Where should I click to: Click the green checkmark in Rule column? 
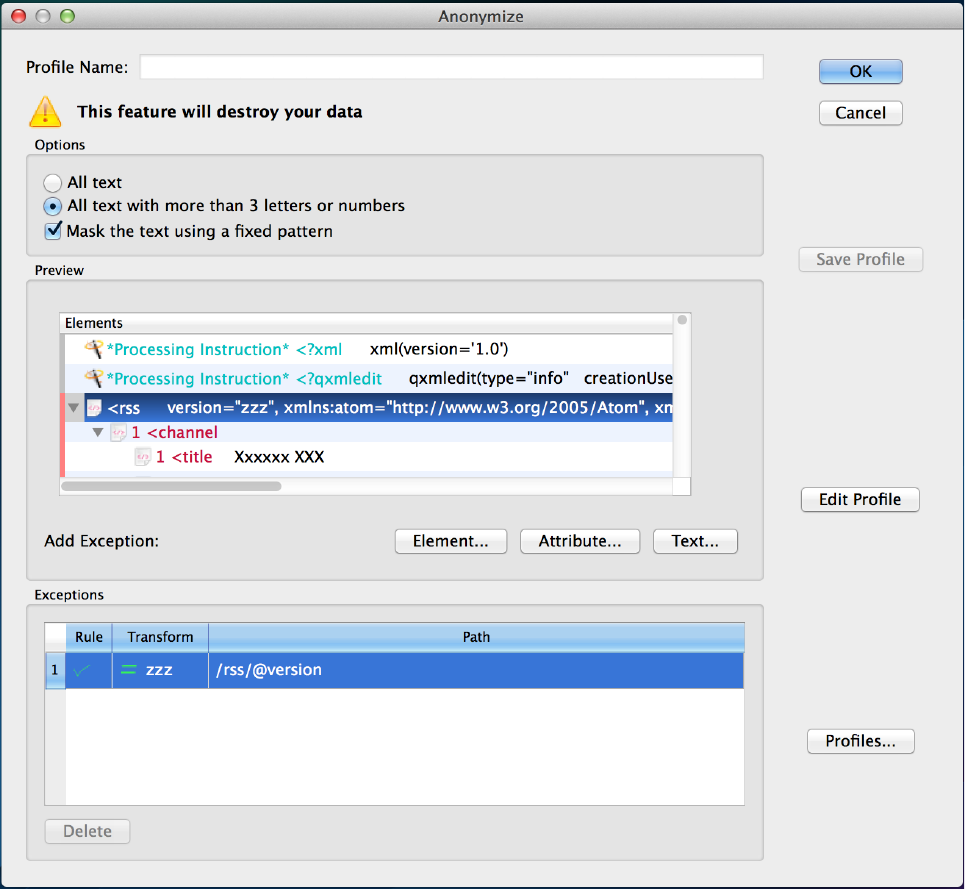[x=82, y=670]
